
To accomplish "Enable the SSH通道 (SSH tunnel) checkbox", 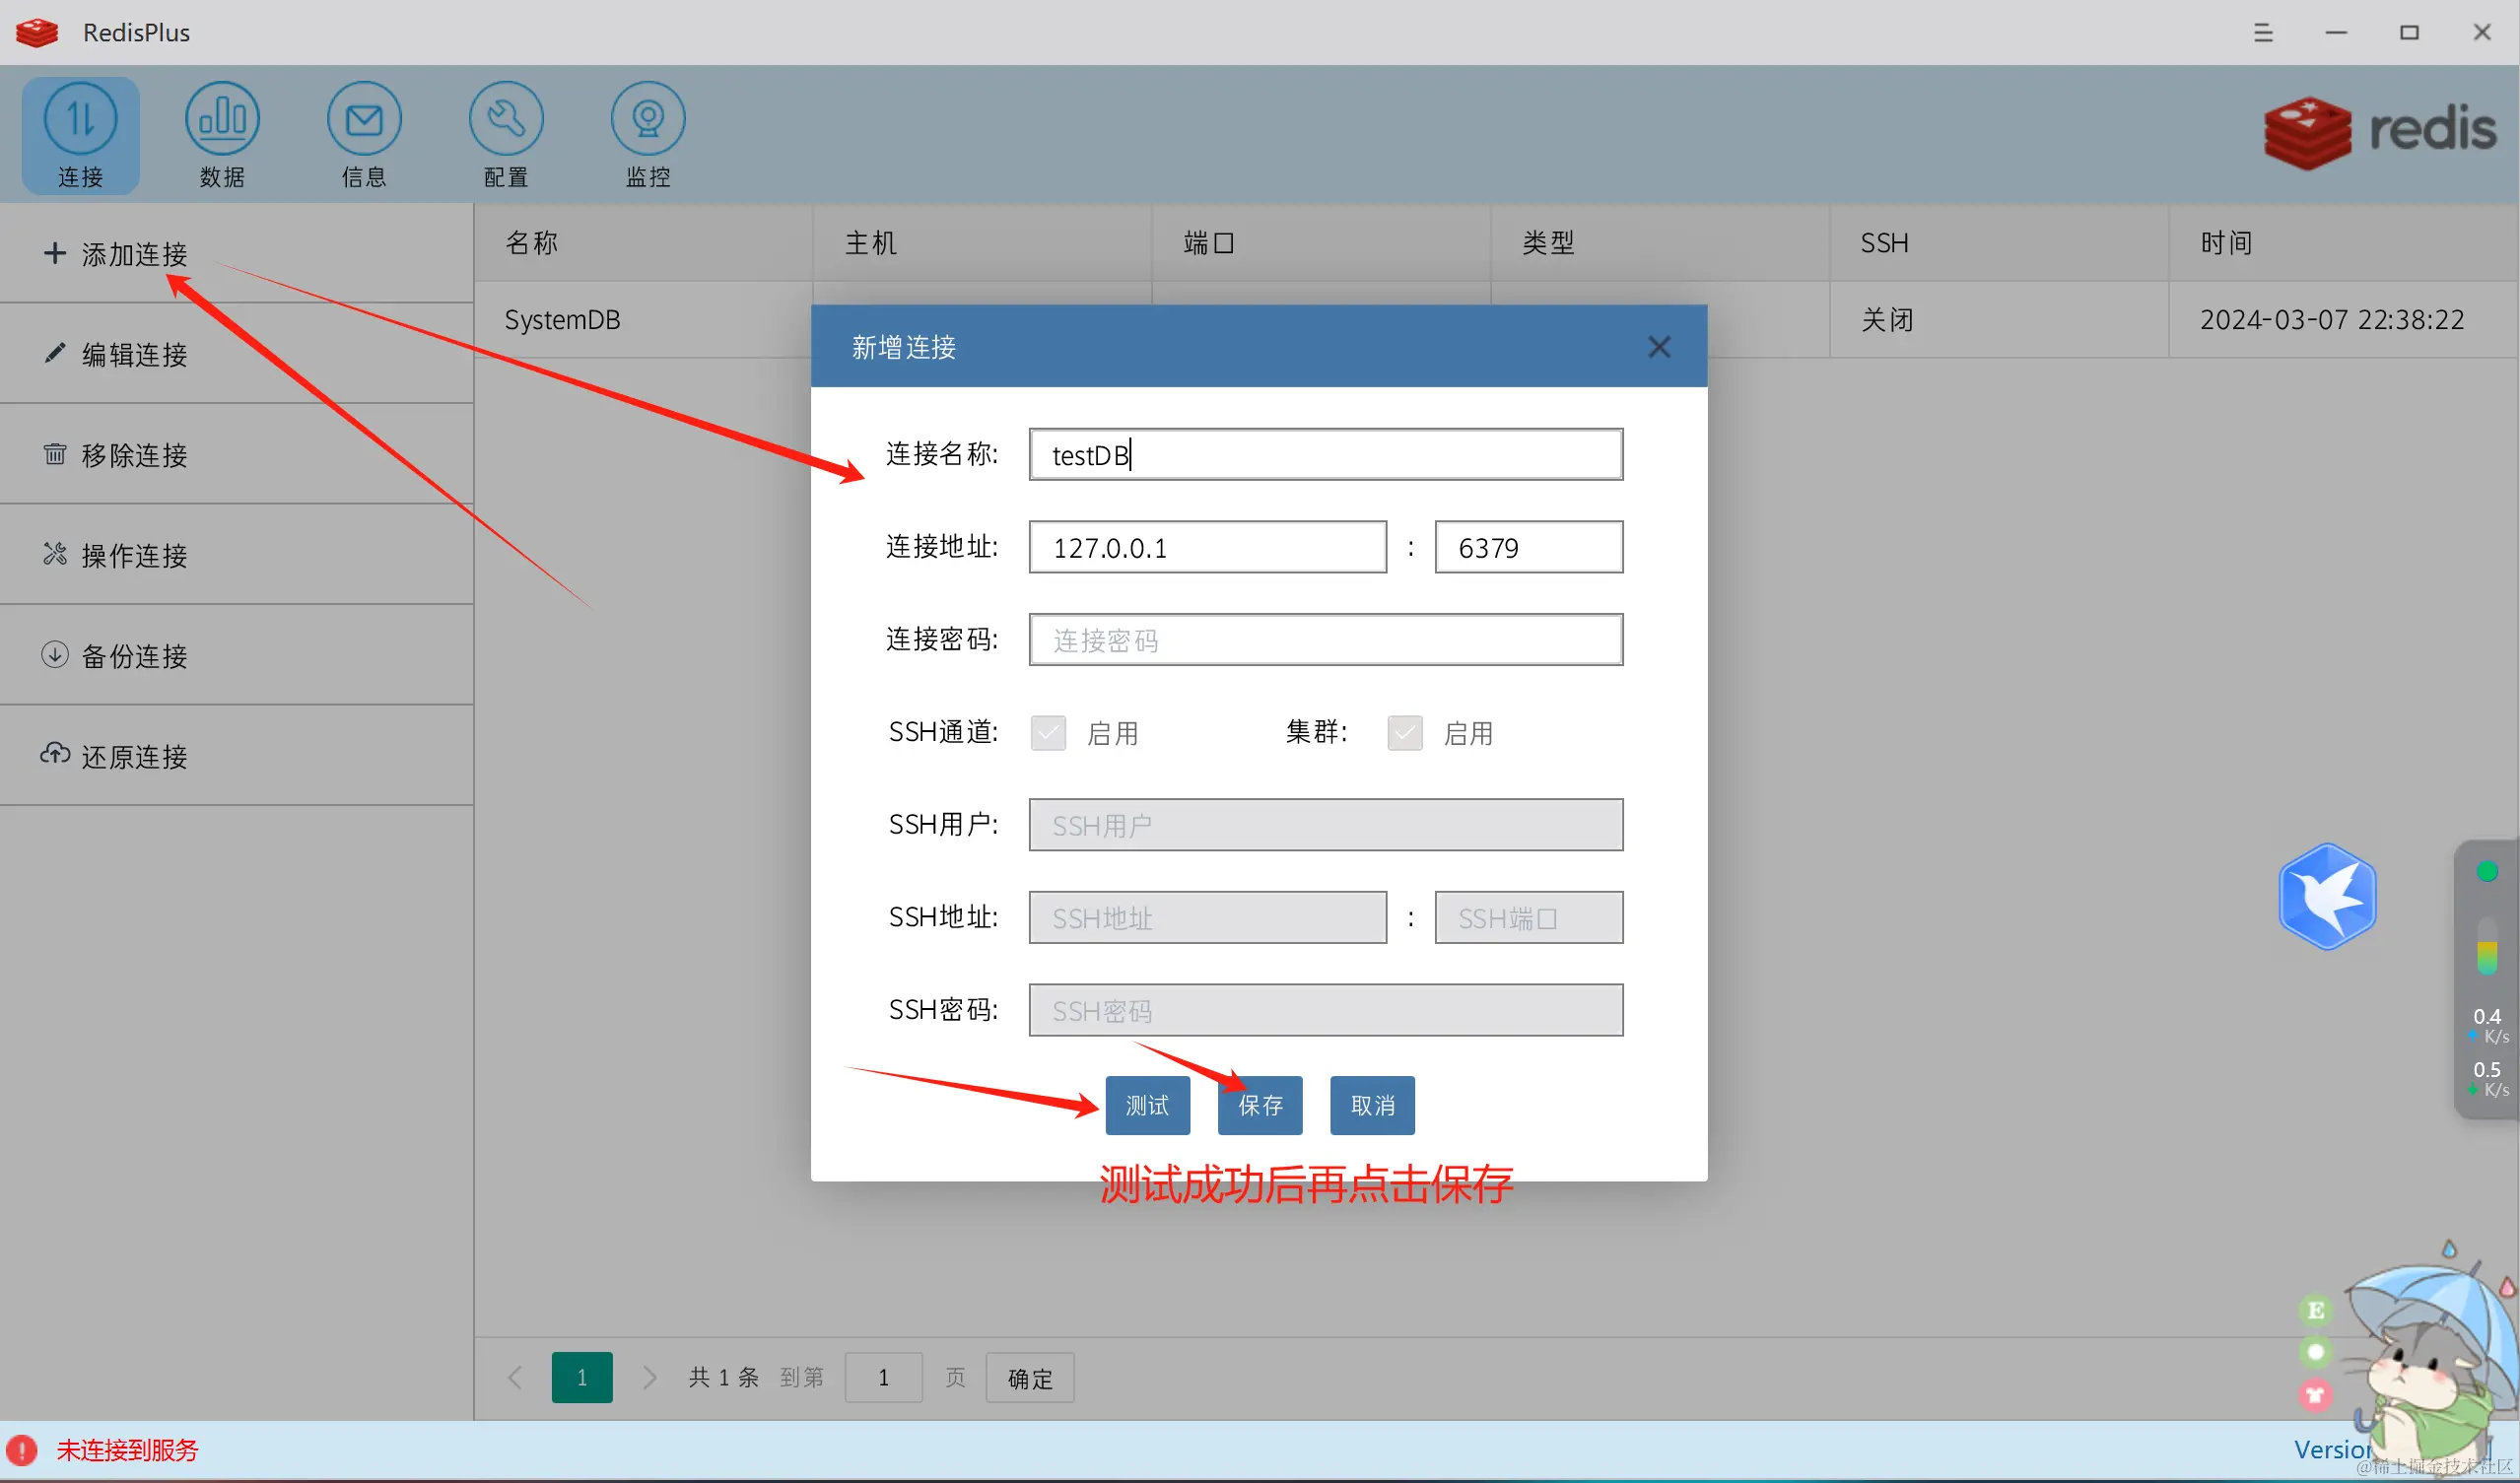I will (1048, 733).
